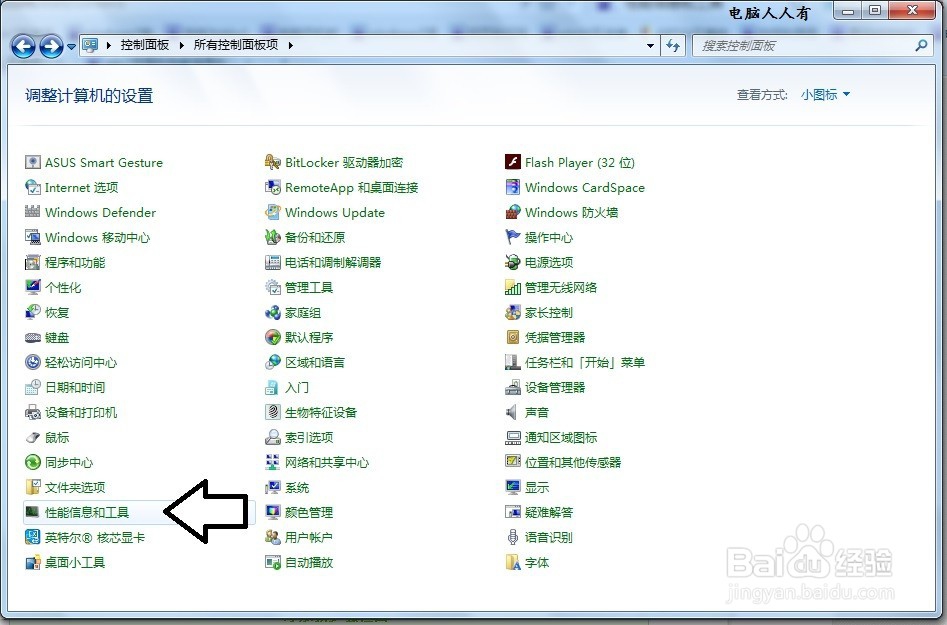
Task: Open the 电源选项 icon
Action: pos(513,262)
